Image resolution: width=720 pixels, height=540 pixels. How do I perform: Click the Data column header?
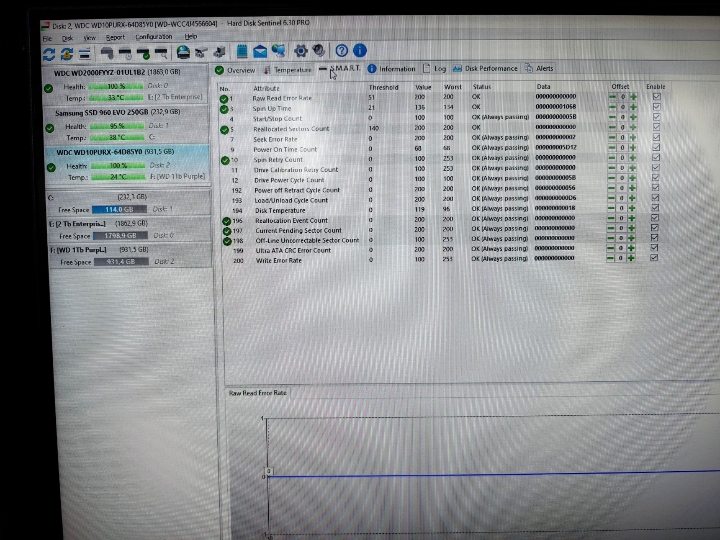[x=543, y=86]
